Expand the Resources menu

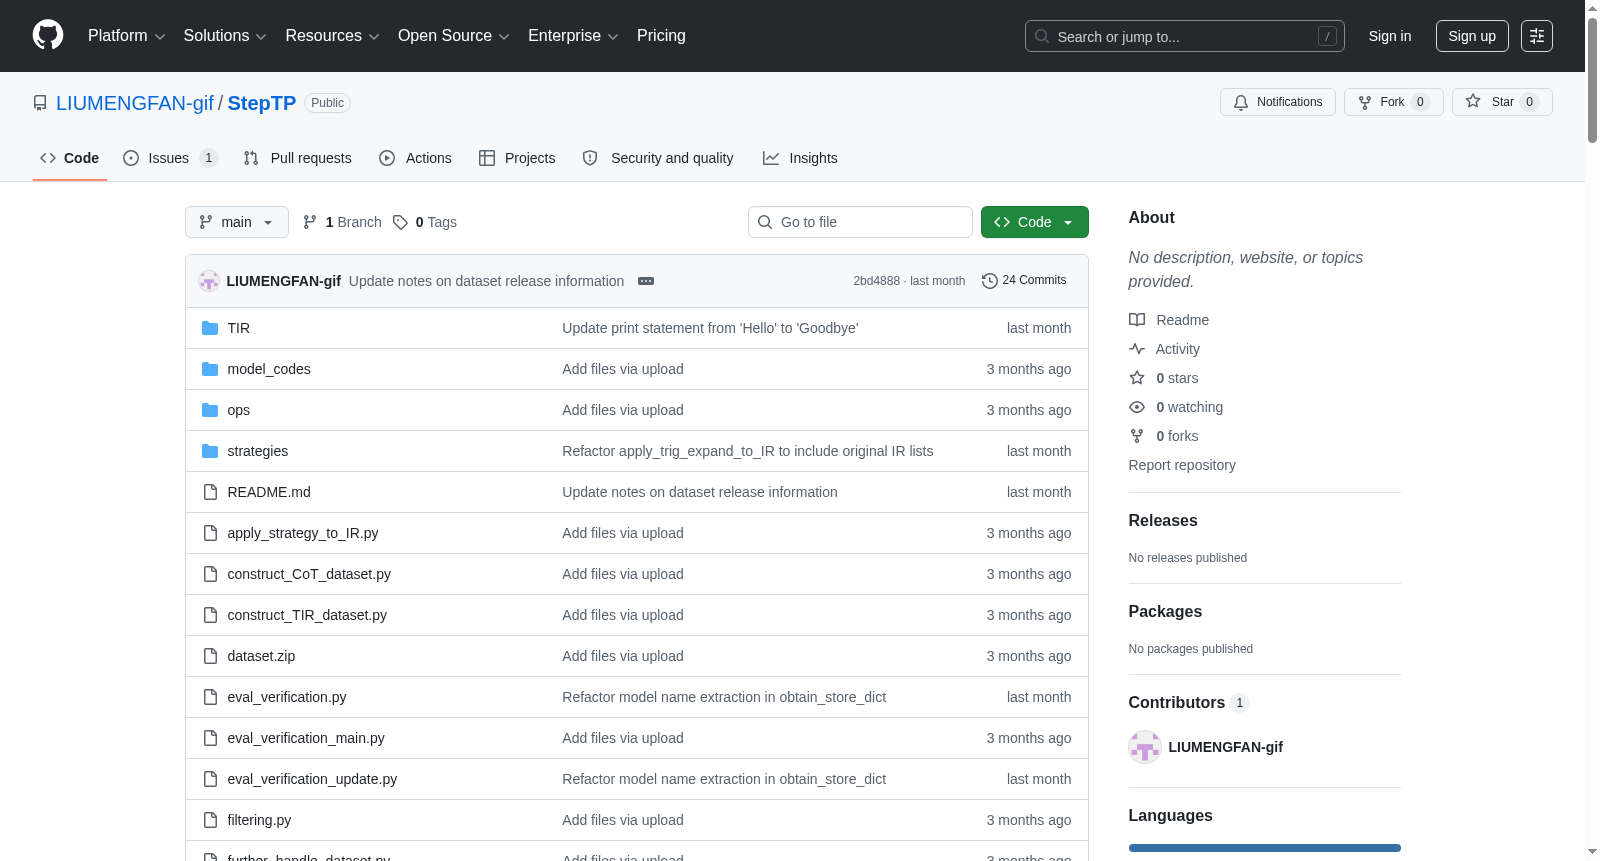332,36
